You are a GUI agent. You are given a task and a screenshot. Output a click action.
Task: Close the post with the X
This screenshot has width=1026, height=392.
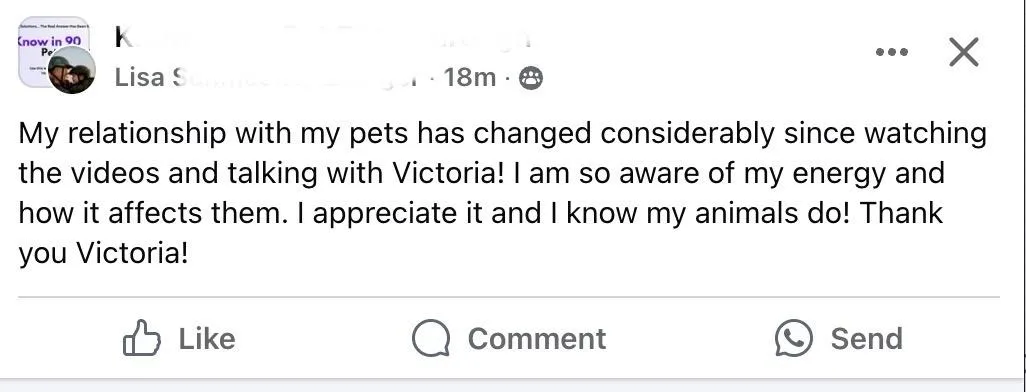(964, 52)
